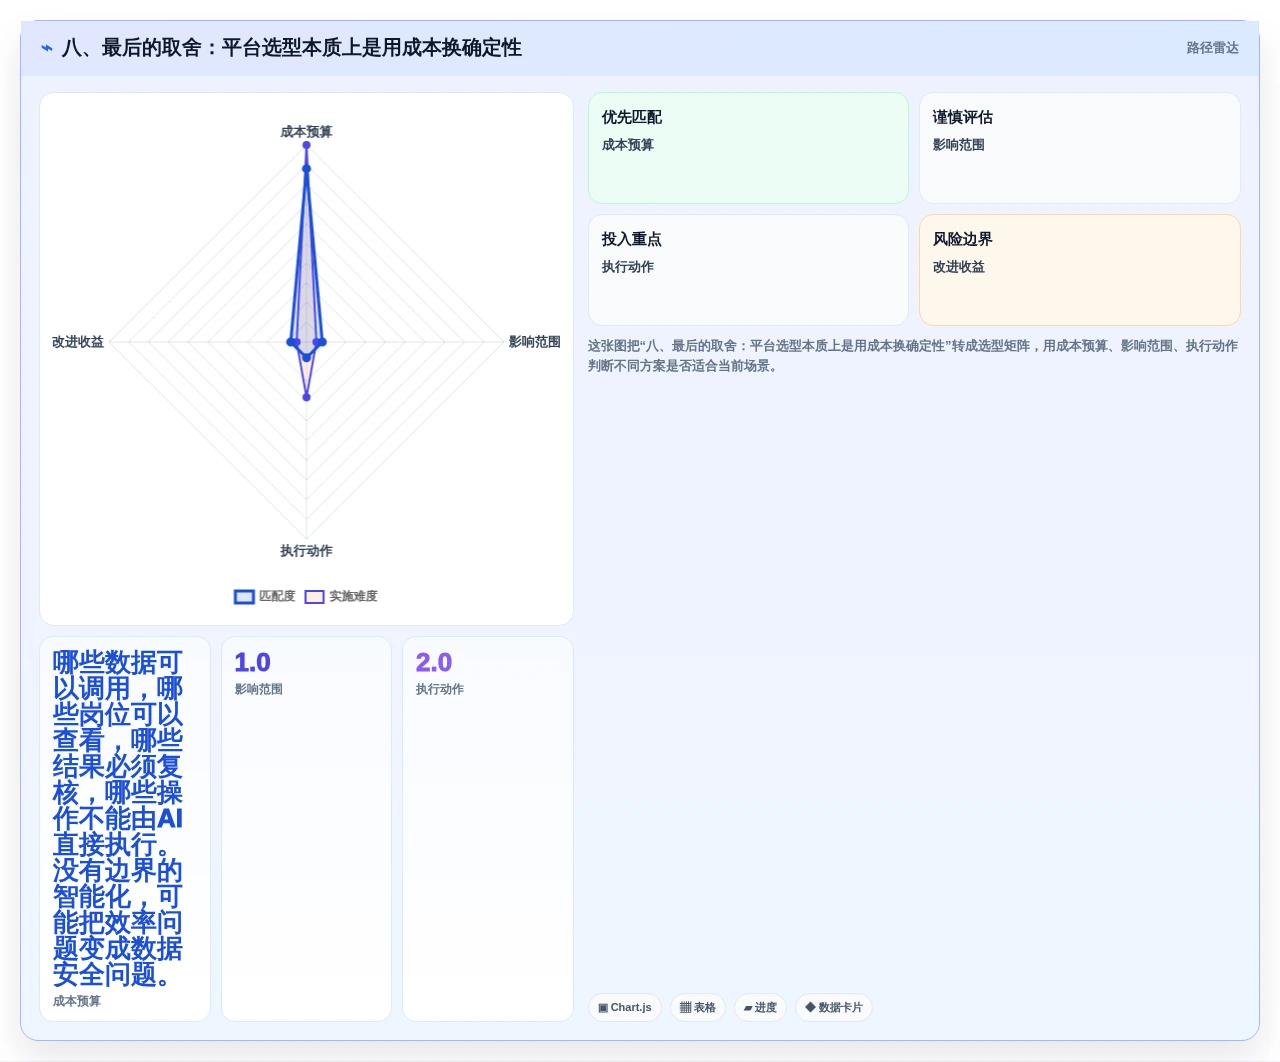Click 改进收益 subtitle in 风险边界 card

click(x=959, y=267)
